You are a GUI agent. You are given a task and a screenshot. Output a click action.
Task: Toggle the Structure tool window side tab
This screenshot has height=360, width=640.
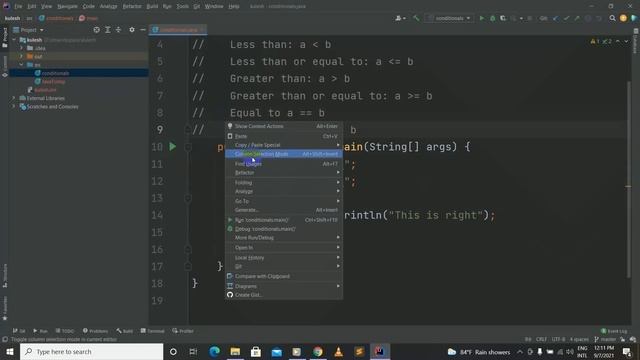point(4,276)
